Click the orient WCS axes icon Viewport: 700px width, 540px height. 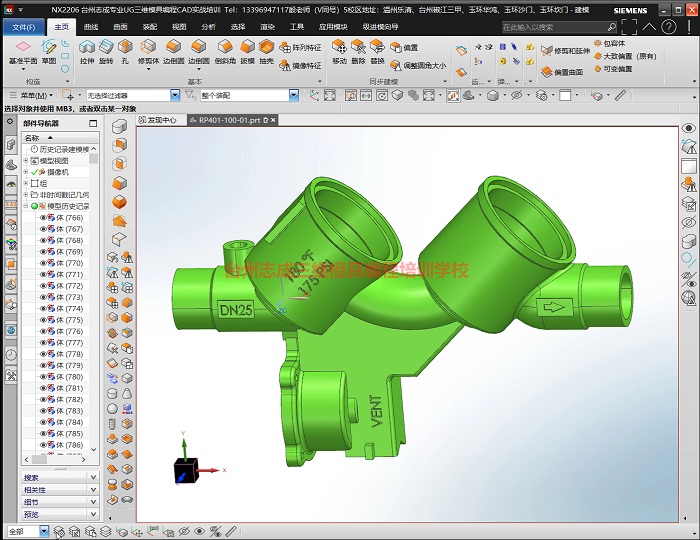click(x=314, y=95)
